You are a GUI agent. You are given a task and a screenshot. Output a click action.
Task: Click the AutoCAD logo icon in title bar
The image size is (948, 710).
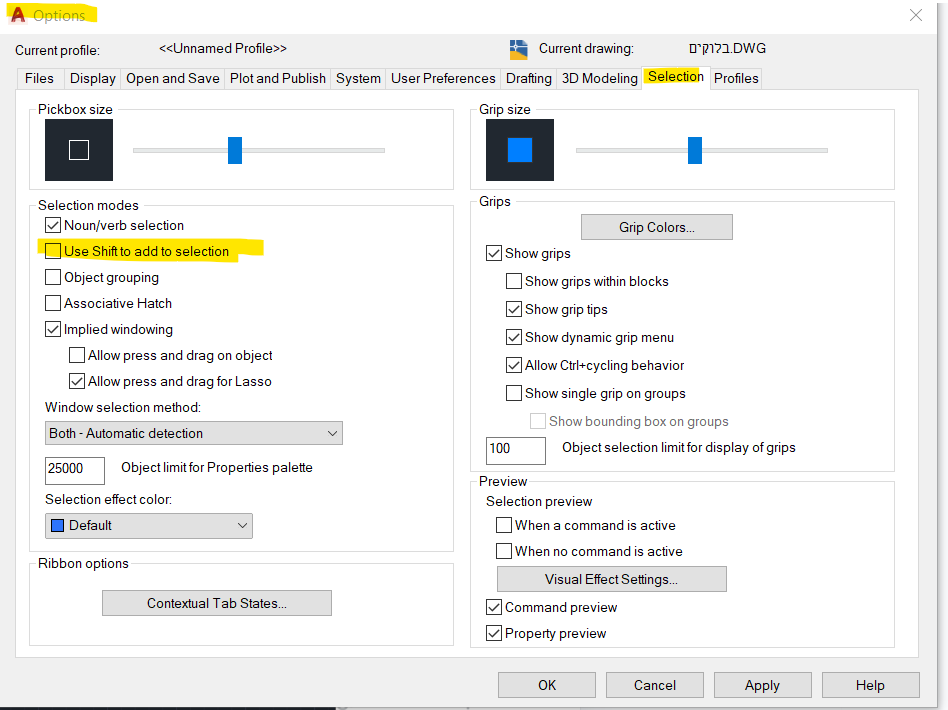pyautogui.click(x=17, y=15)
